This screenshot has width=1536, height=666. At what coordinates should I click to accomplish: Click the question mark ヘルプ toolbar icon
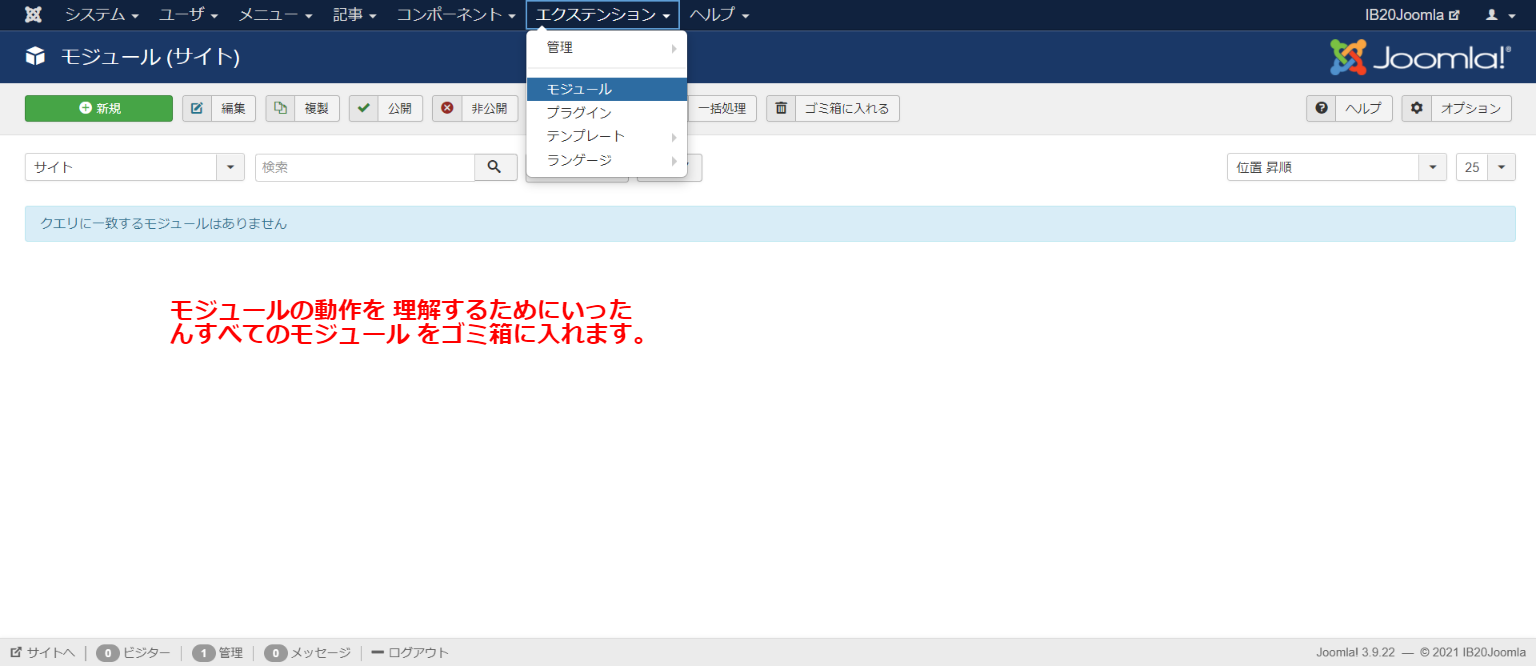(x=1321, y=108)
